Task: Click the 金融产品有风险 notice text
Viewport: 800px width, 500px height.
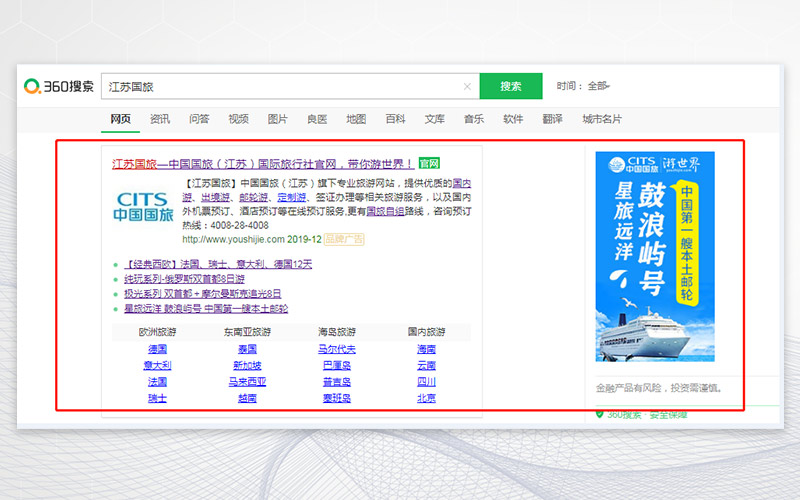Action: 659,388
